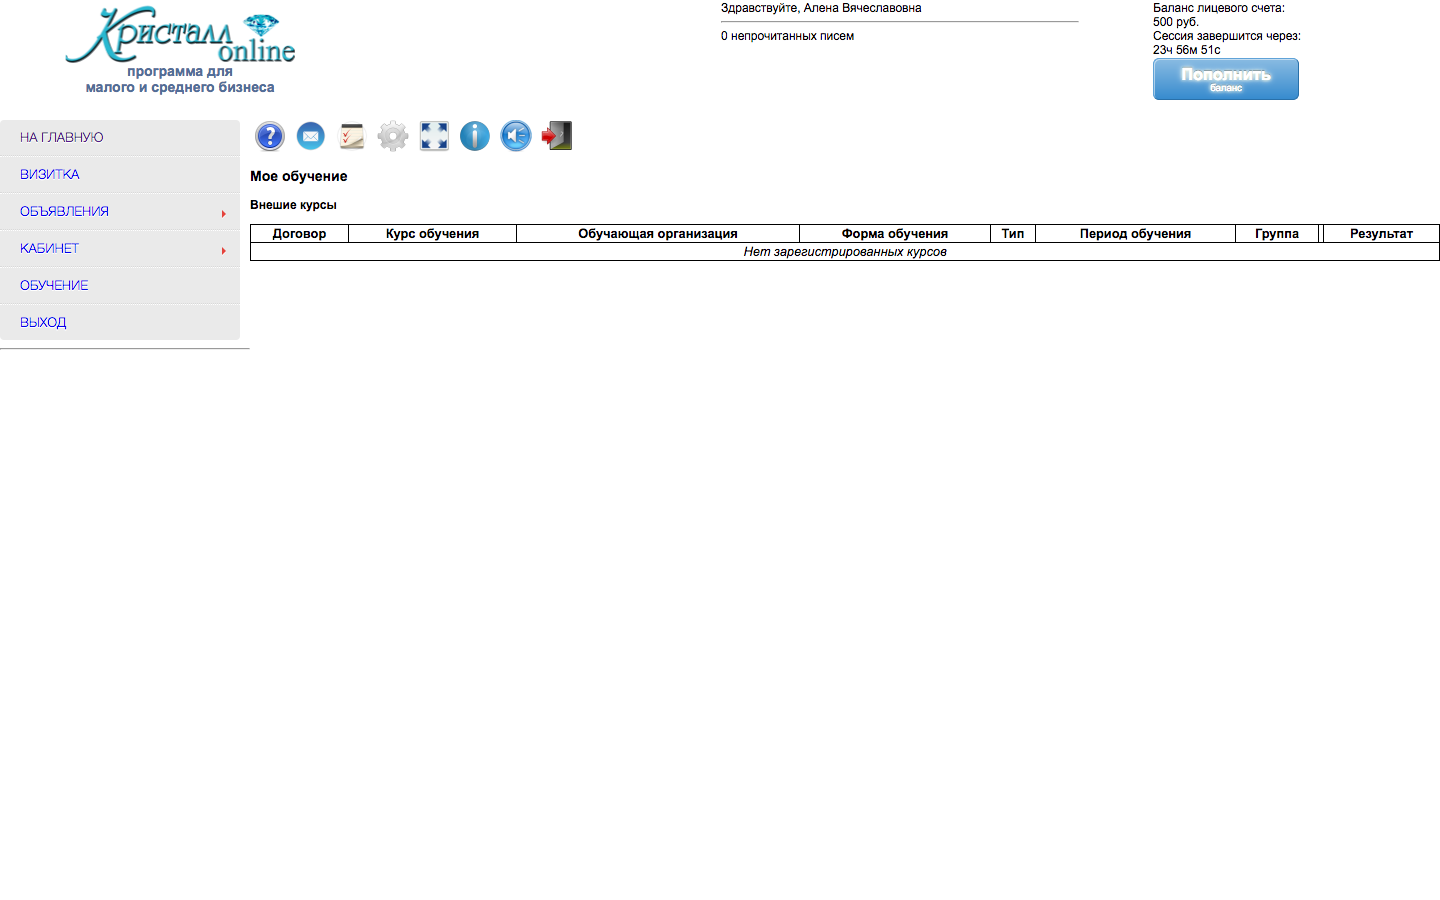Open the ОБЪЯВЛЕНИЯ menu item
The image size is (1440, 900).
(120, 212)
